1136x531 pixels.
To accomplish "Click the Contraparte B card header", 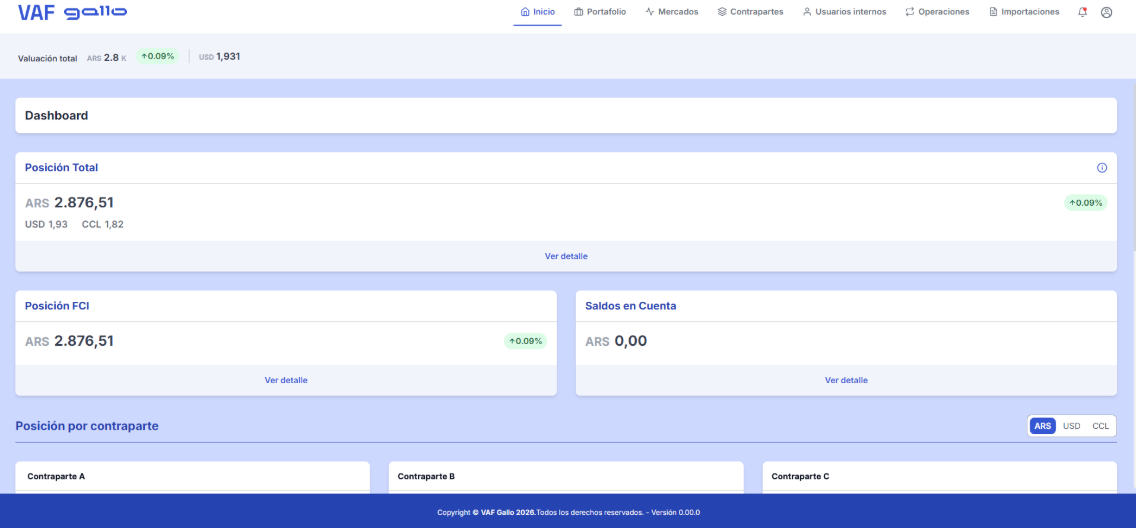I will click(x=566, y=477).
